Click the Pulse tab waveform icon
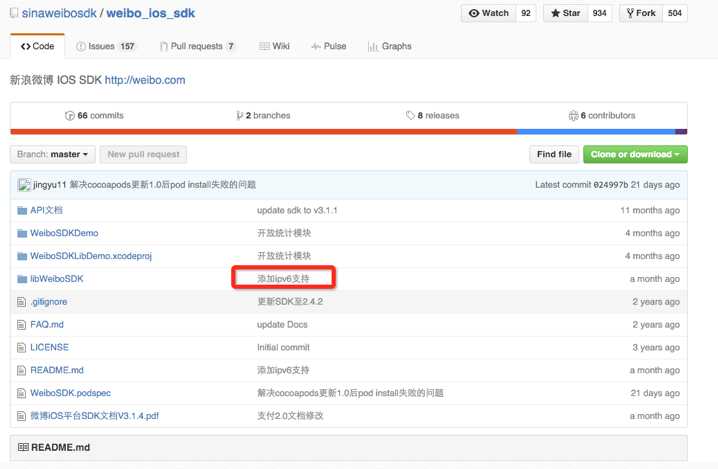The width and height of the screenshot is (718, 469). click(315, 46)
